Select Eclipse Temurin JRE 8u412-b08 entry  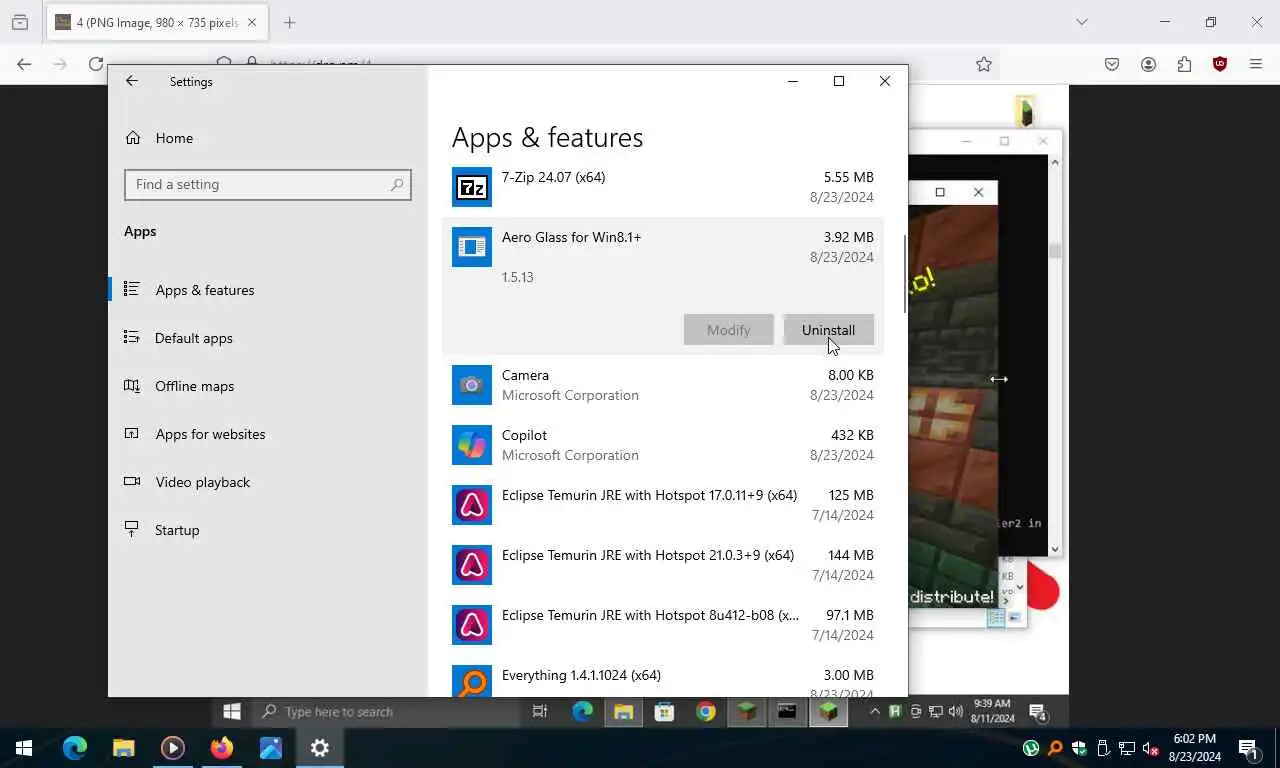click(x=663, y=625)
